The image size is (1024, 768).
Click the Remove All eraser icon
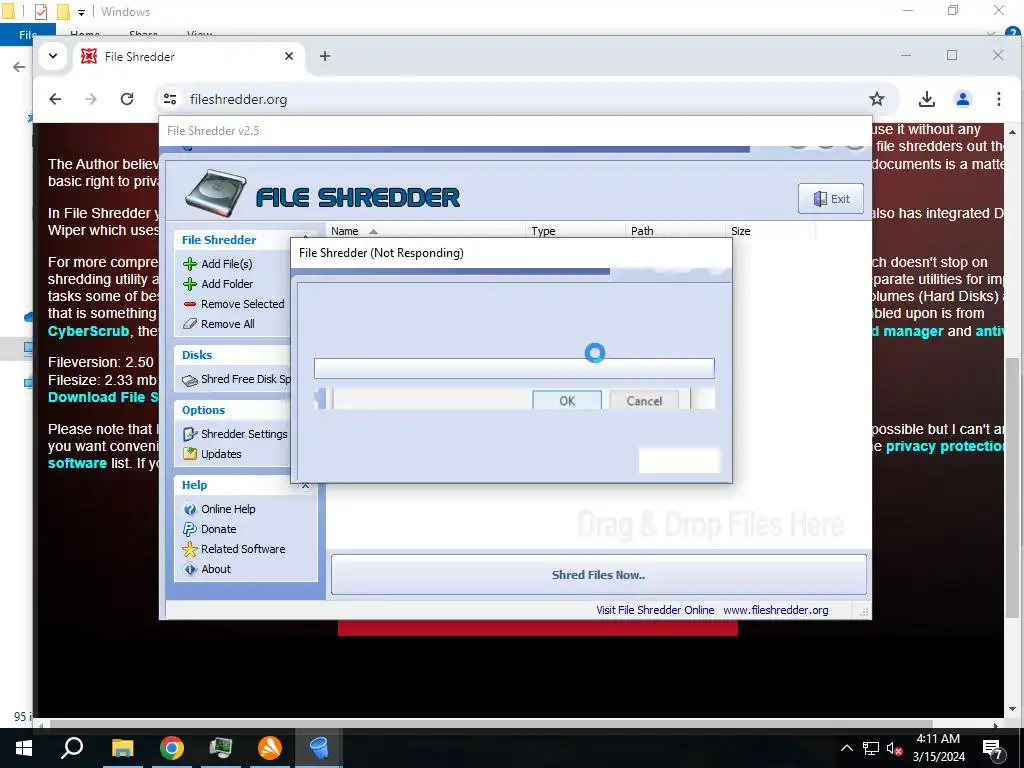click(189, 324)
